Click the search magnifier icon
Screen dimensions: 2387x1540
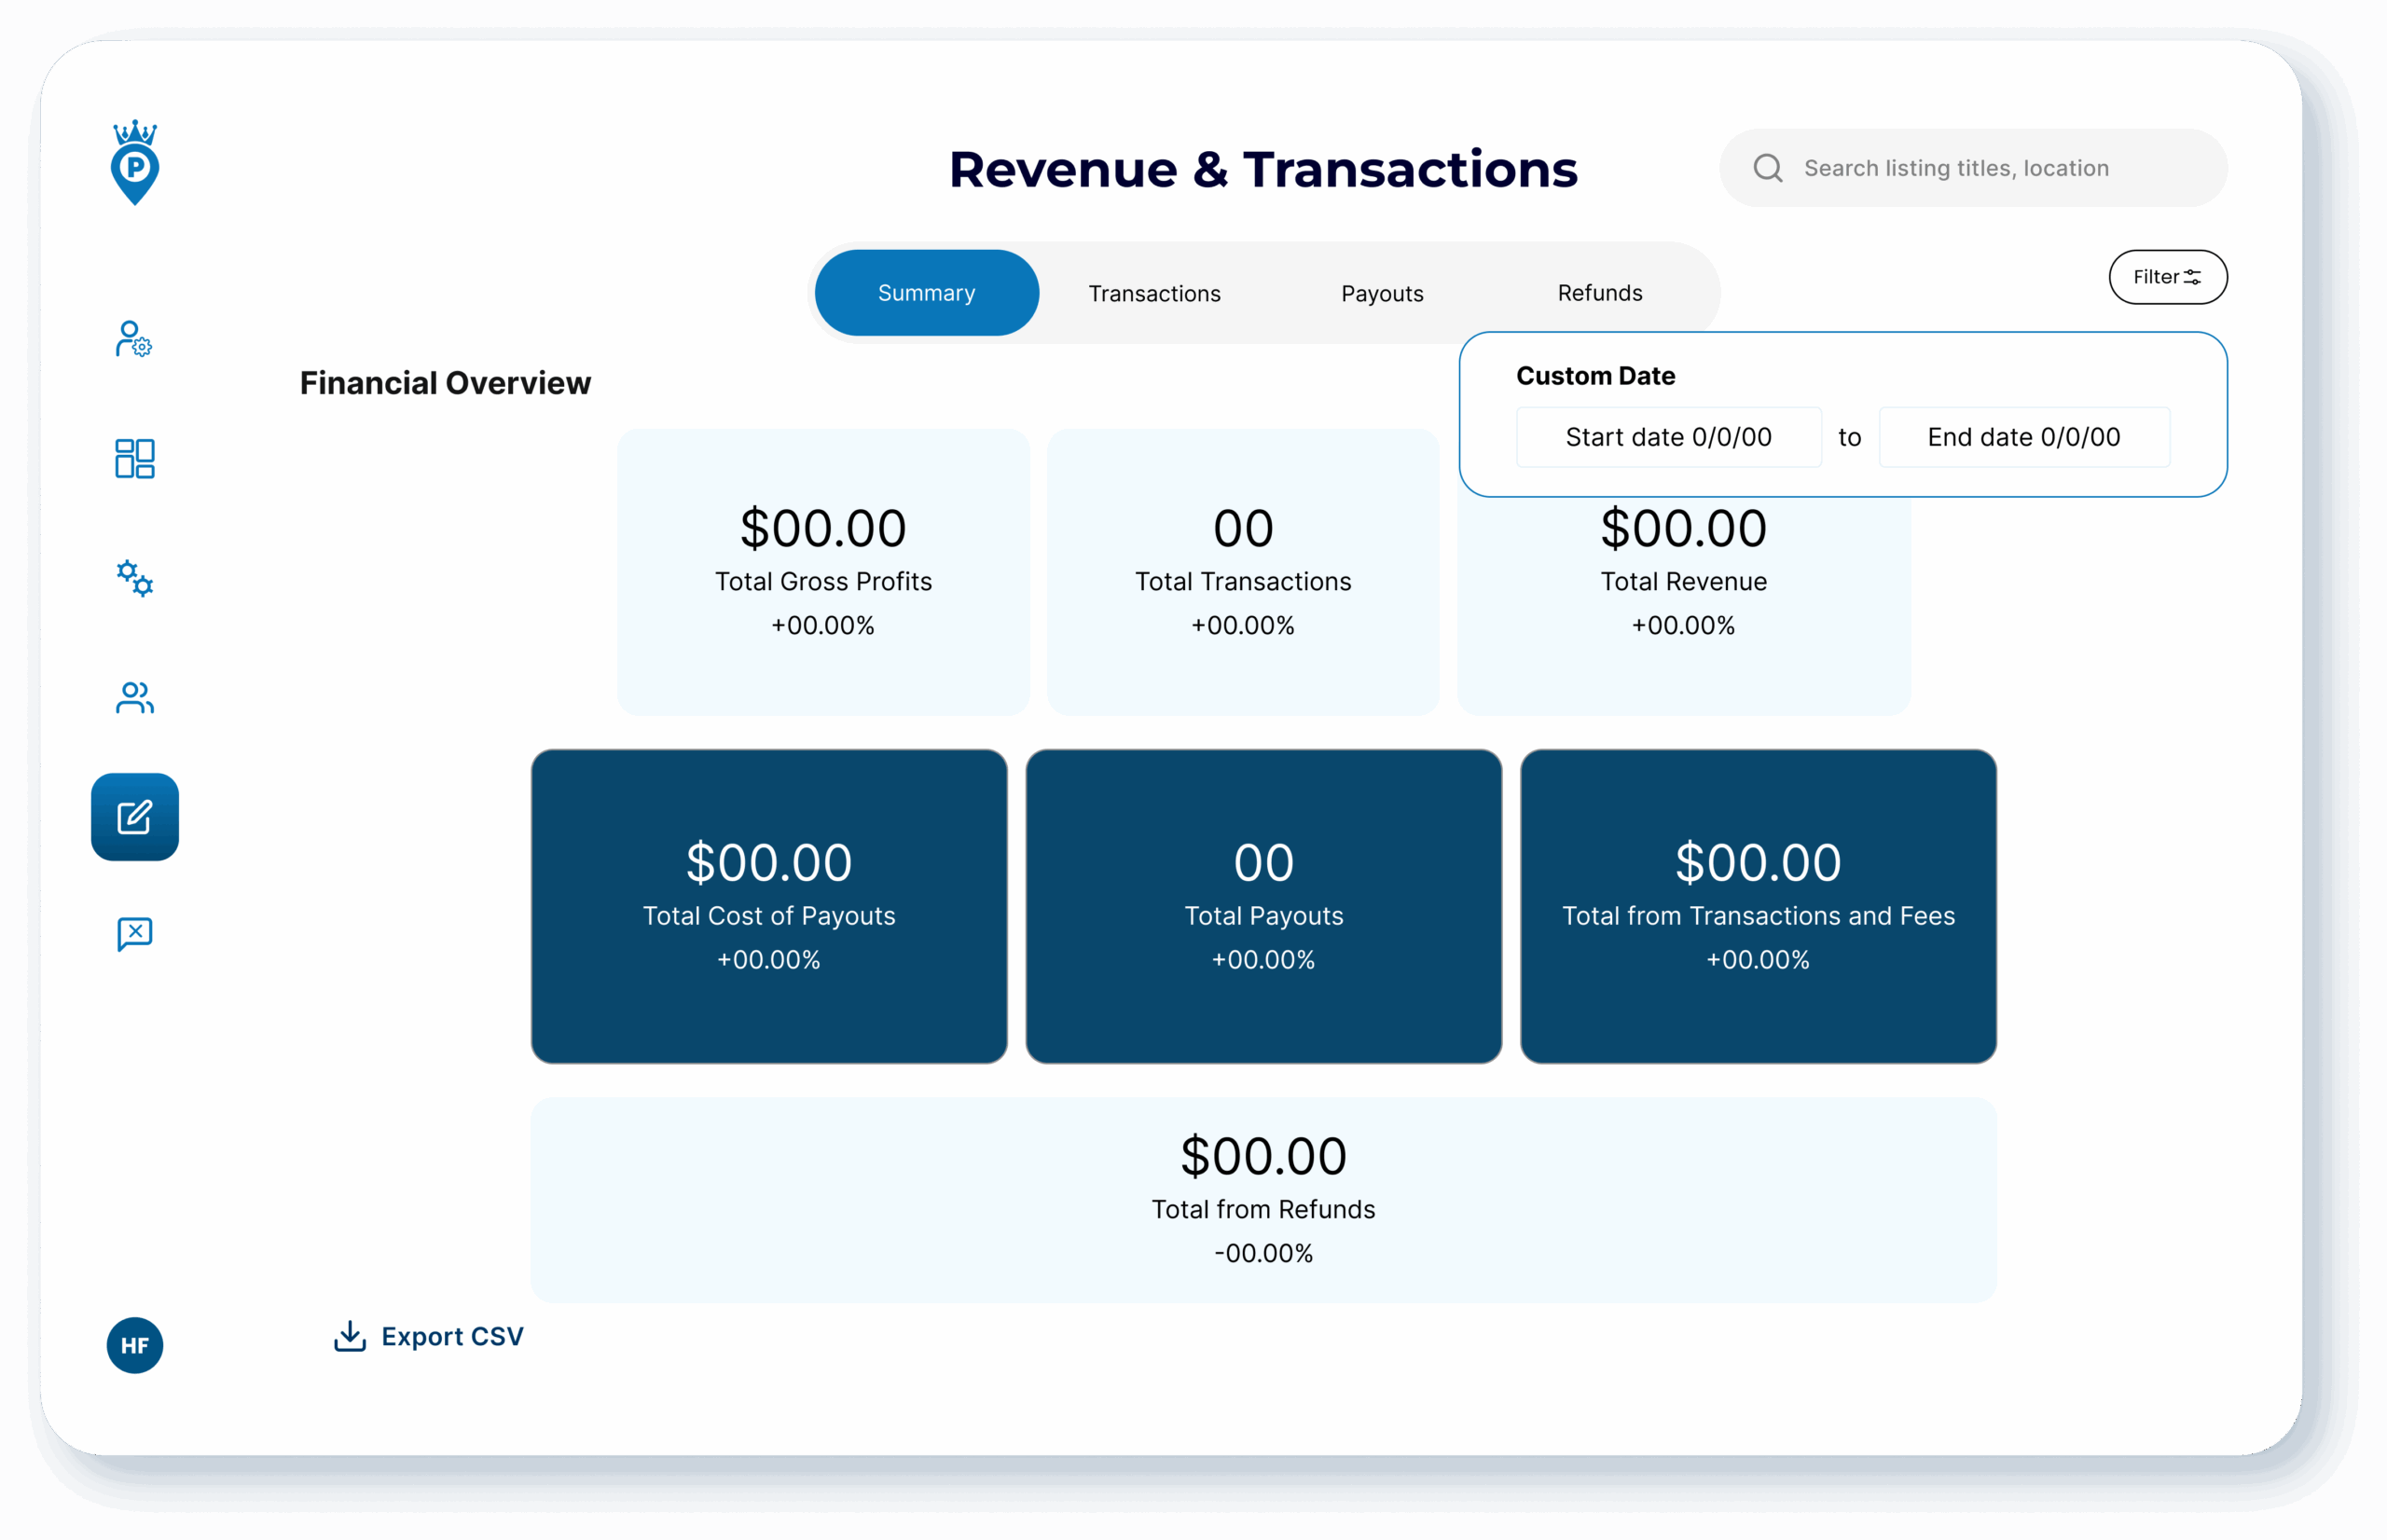(x=1767, y=168)
